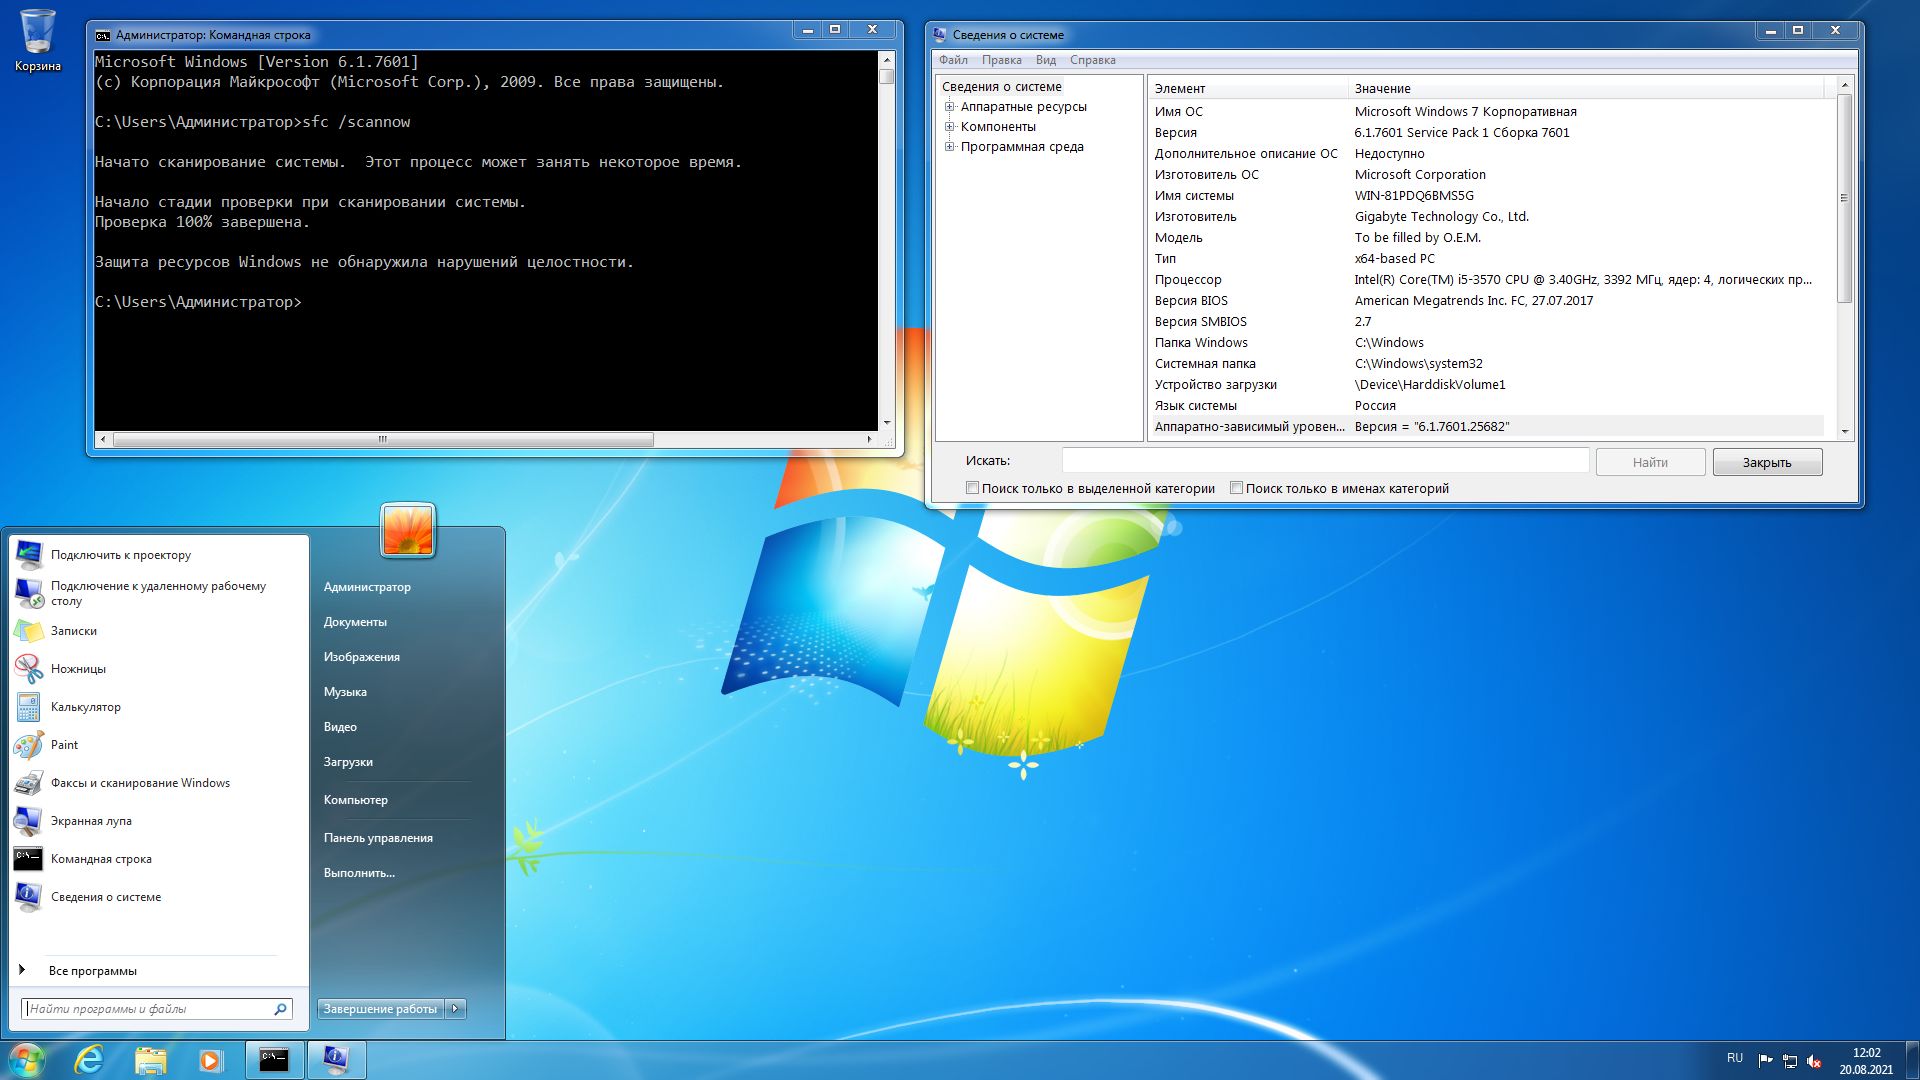Image resolution: width=1920 pixels, height=1080 pixels.
Task: Open Windows Media Player from taskbar
Action: [210, 1060]
